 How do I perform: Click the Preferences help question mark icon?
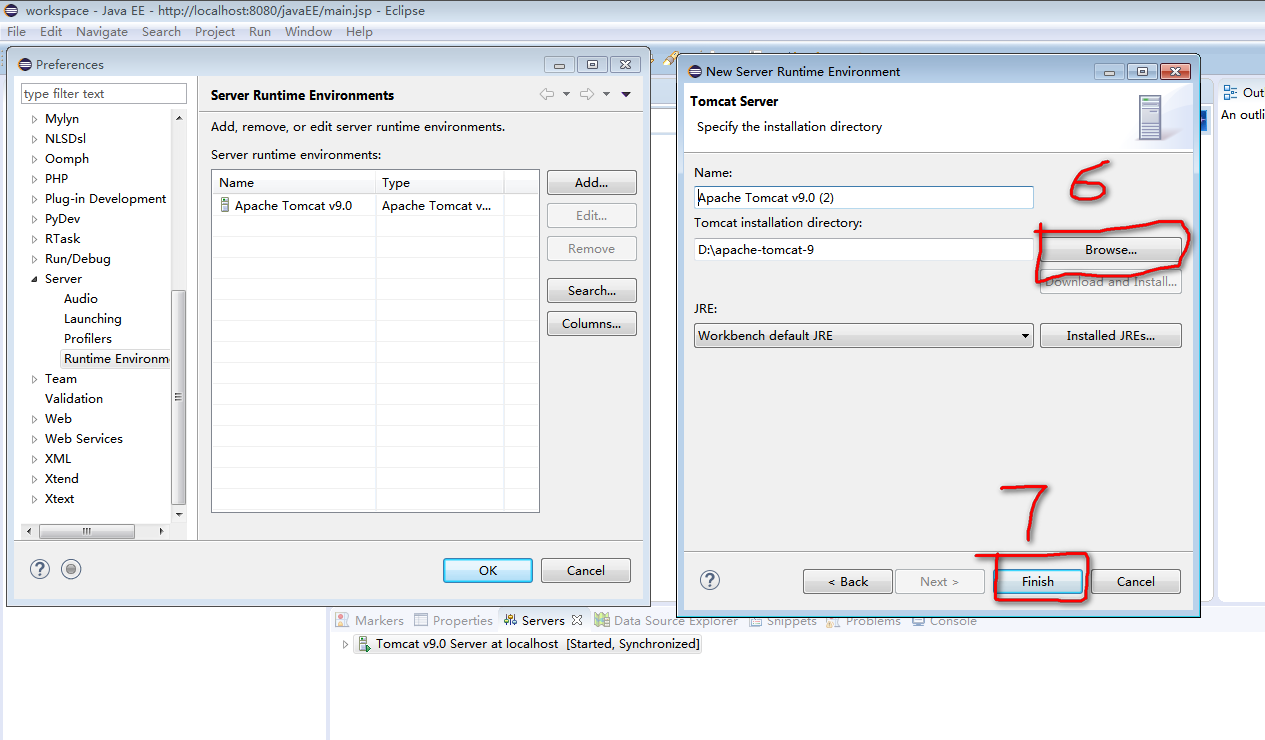click(x=39, y=569)
